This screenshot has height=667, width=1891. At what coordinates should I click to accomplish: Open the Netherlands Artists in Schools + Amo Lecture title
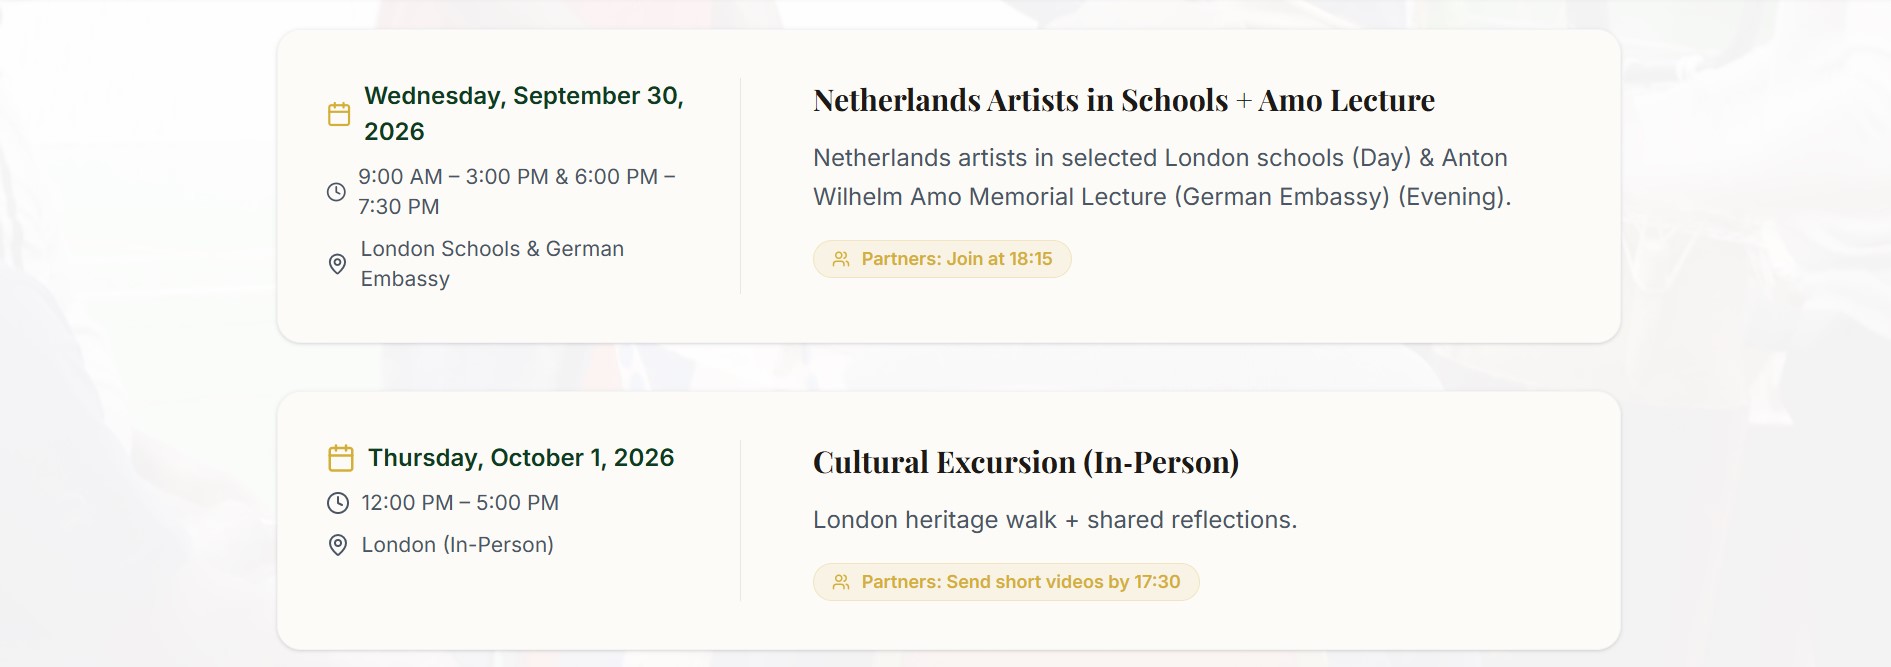1123,100
